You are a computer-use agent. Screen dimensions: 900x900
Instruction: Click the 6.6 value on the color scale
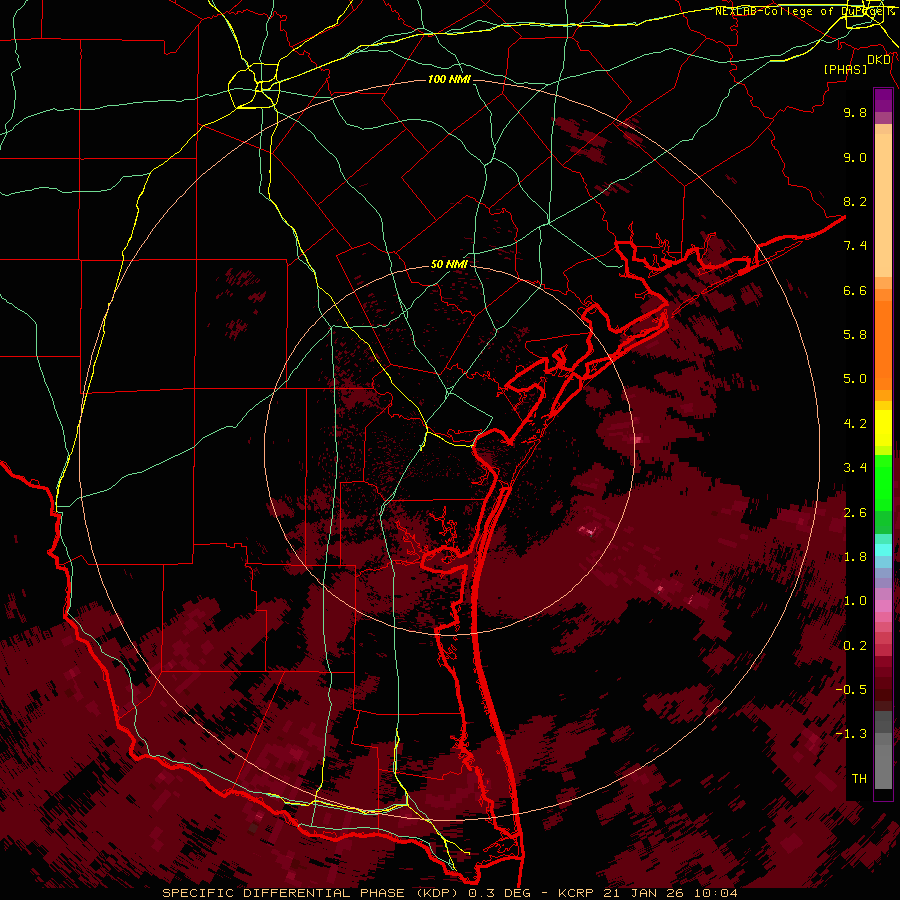pos(855,290)
